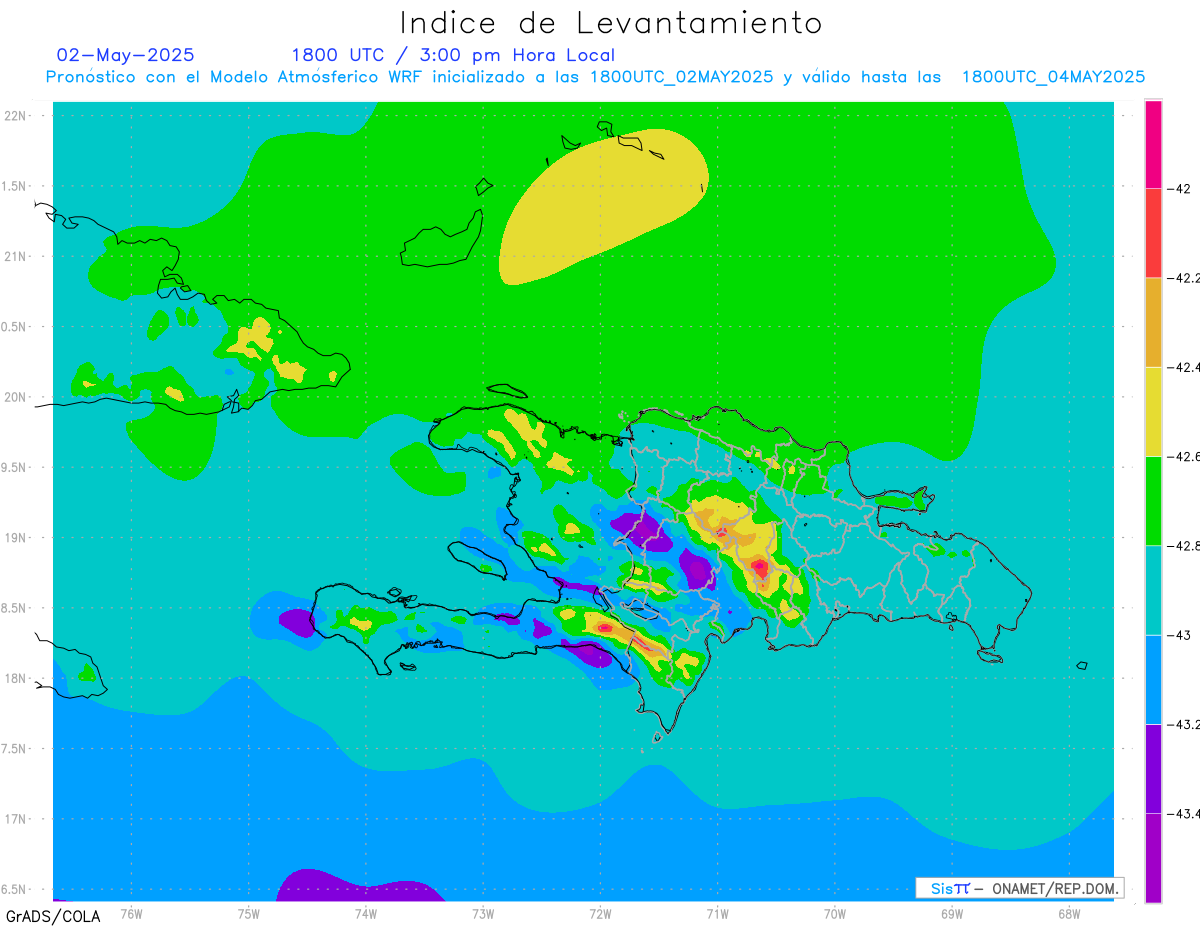Click the '-43.4' color scale value
Image resolution: width=1200 pixels, height=927 pixels.
[x=1183, y=813]
